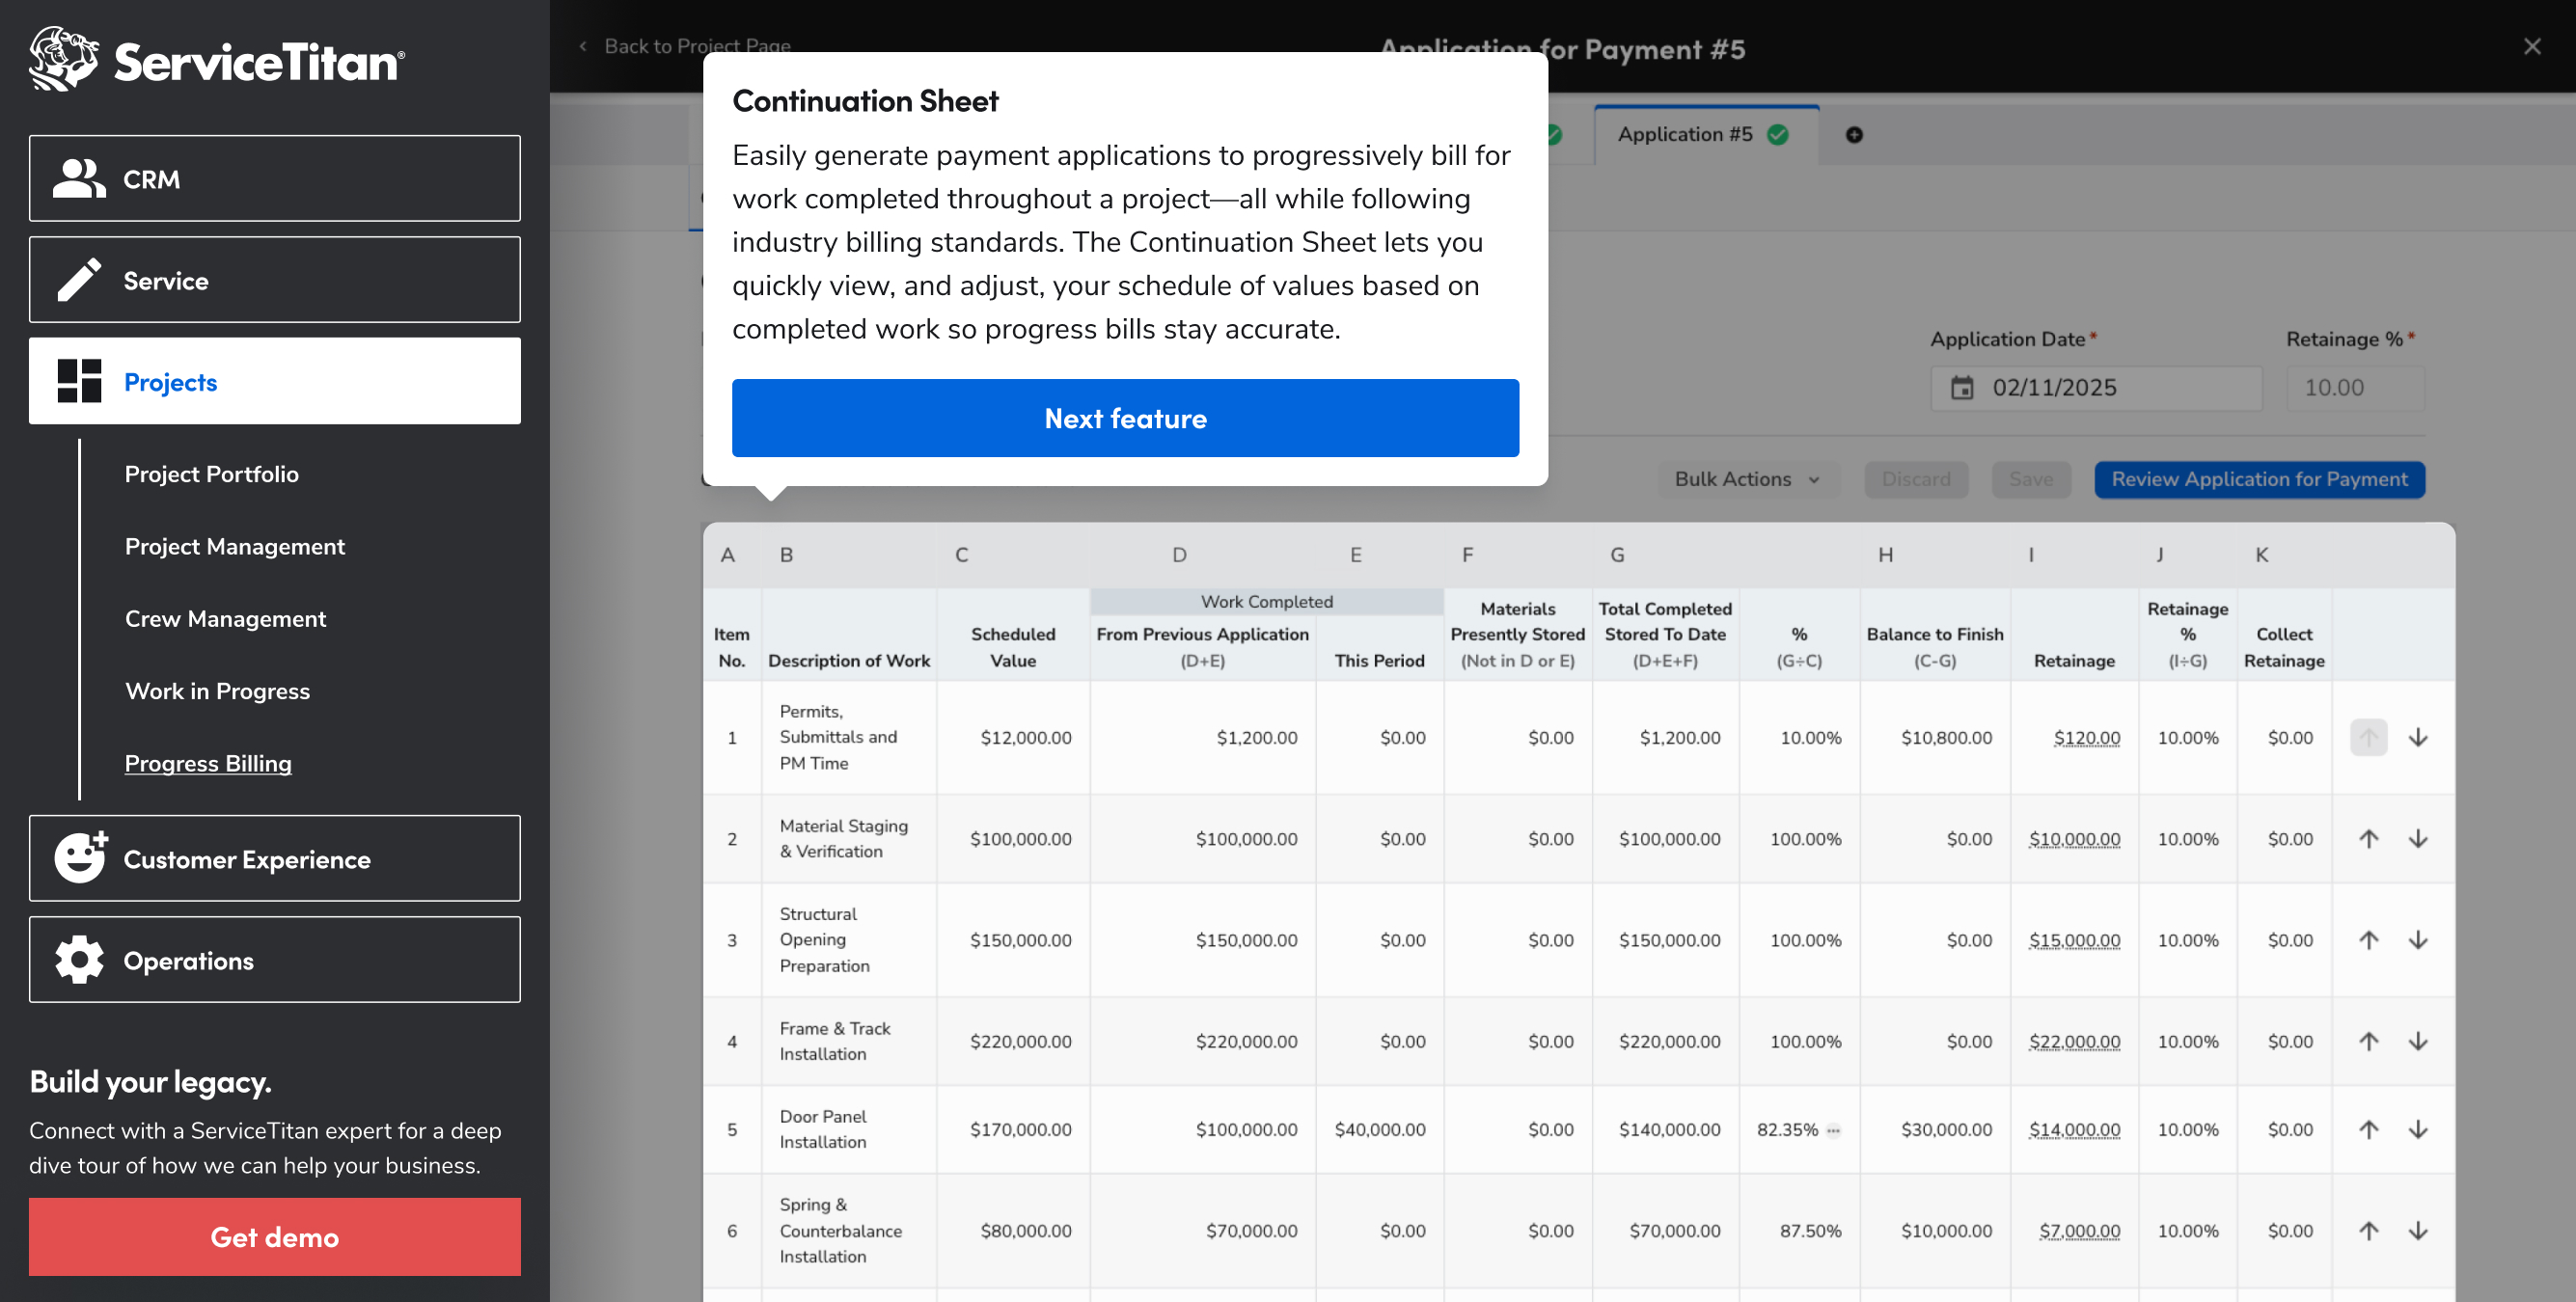Click the Customer Experience smiley icon

pos(79,858)
